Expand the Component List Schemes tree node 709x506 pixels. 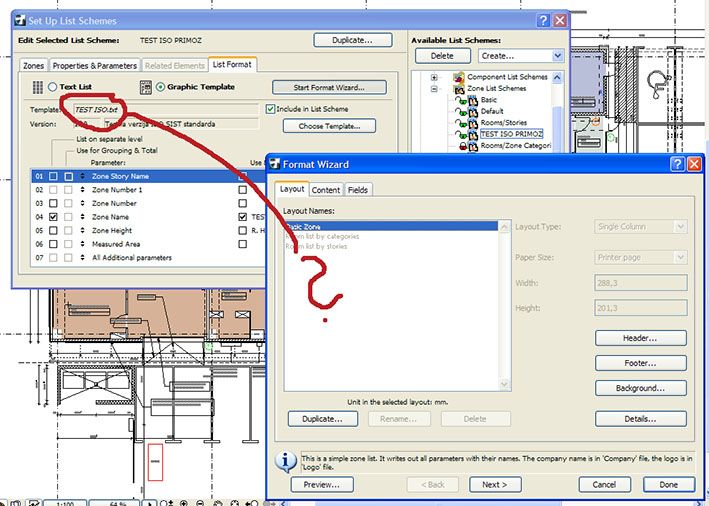click(434, 77)
